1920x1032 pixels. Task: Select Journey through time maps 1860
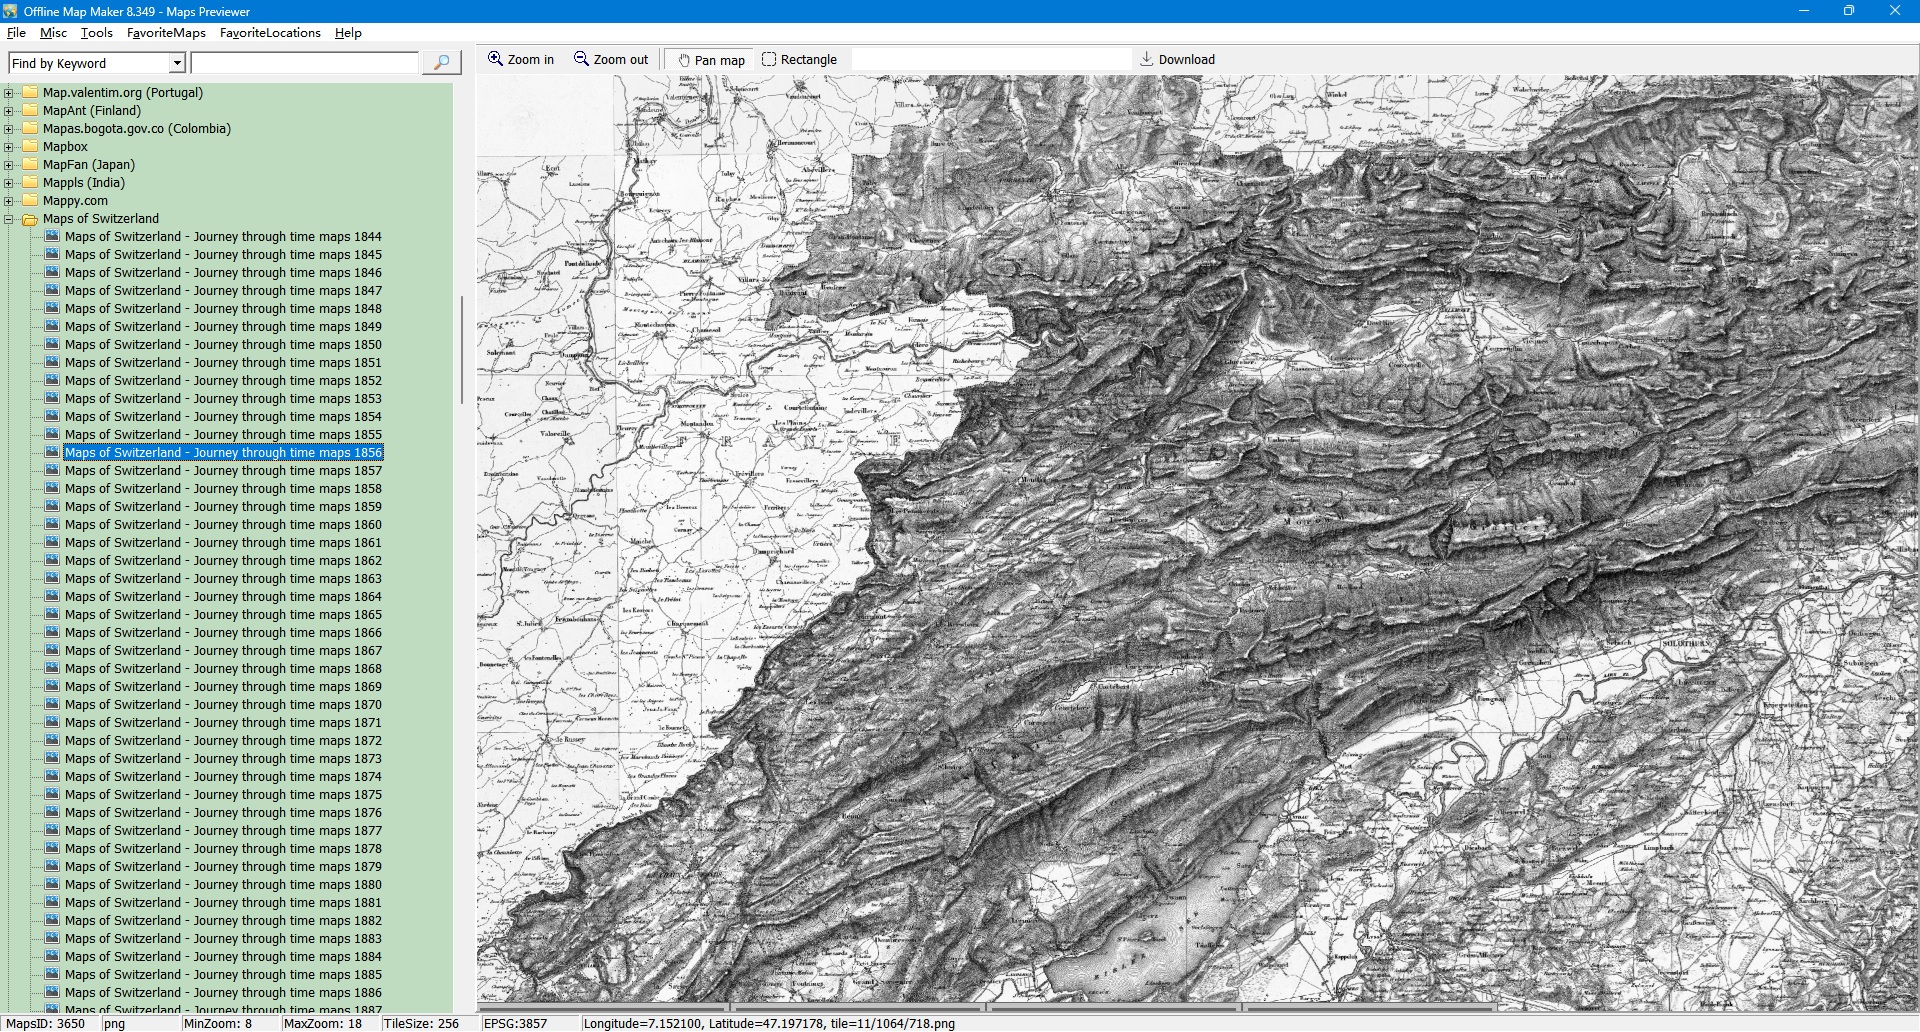tap(223, 525)
